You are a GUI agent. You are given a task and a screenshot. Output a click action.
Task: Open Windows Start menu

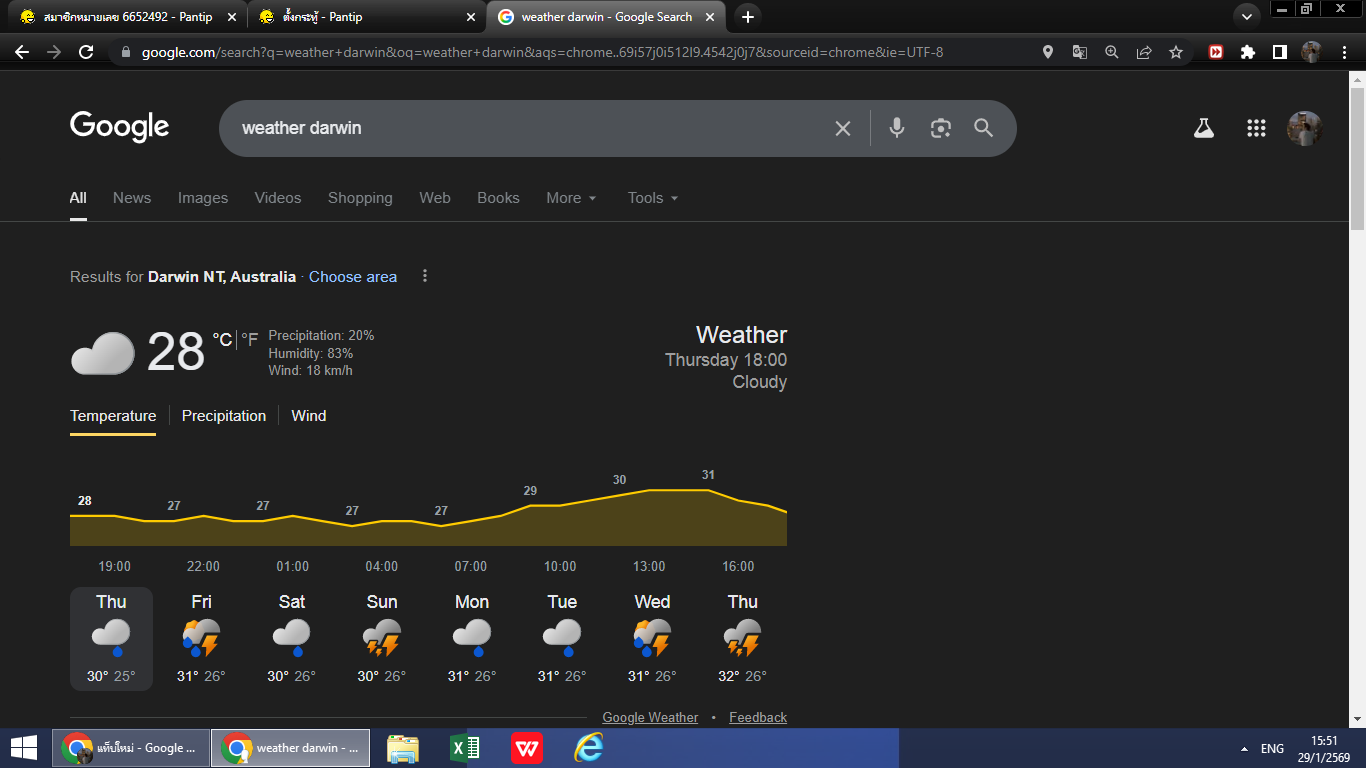click(24, 748)
